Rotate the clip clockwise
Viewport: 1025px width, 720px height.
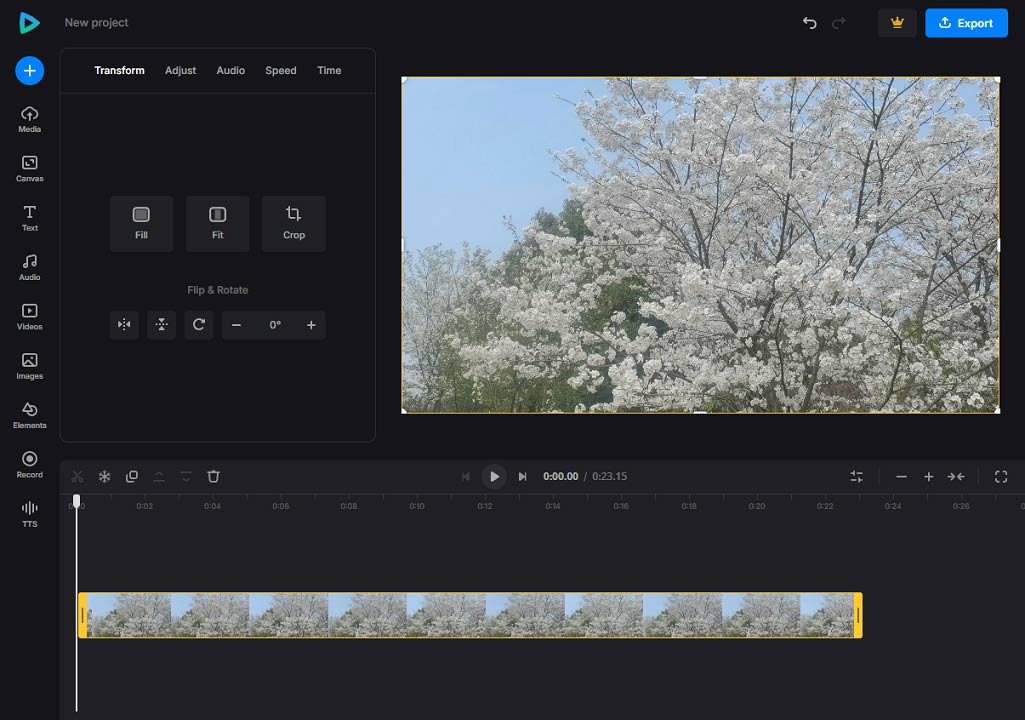pyautogui.click(x=199, y=325)
